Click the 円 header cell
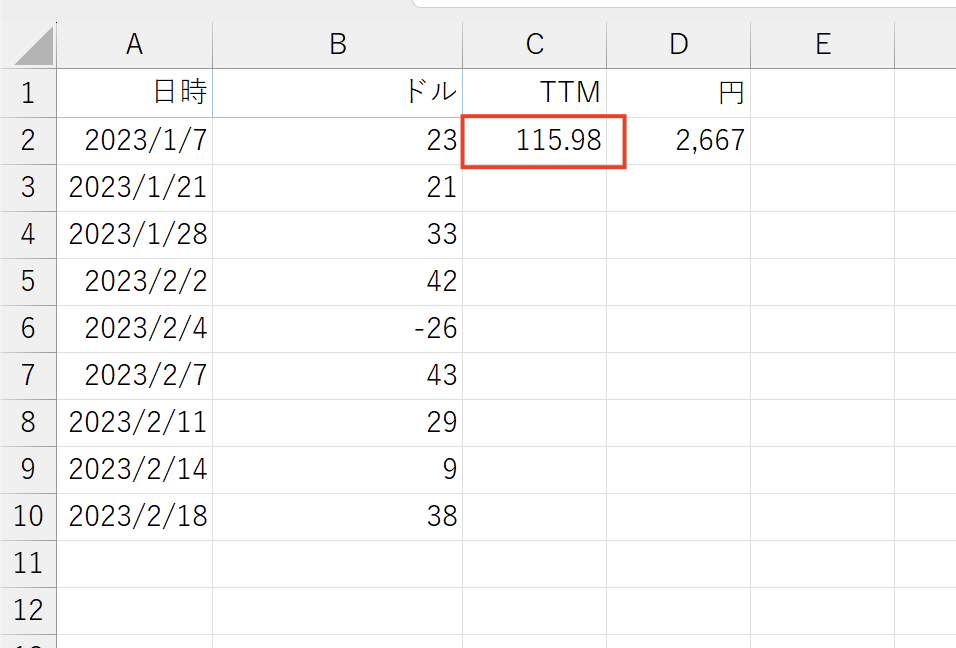 (x=679, y=93)
